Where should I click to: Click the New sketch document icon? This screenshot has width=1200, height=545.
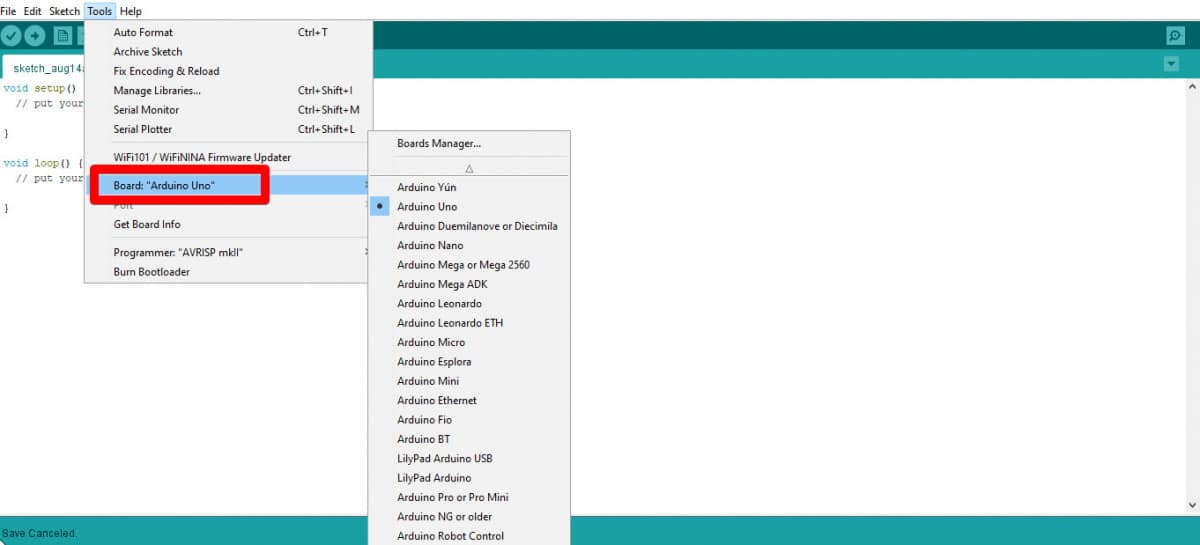63,36
